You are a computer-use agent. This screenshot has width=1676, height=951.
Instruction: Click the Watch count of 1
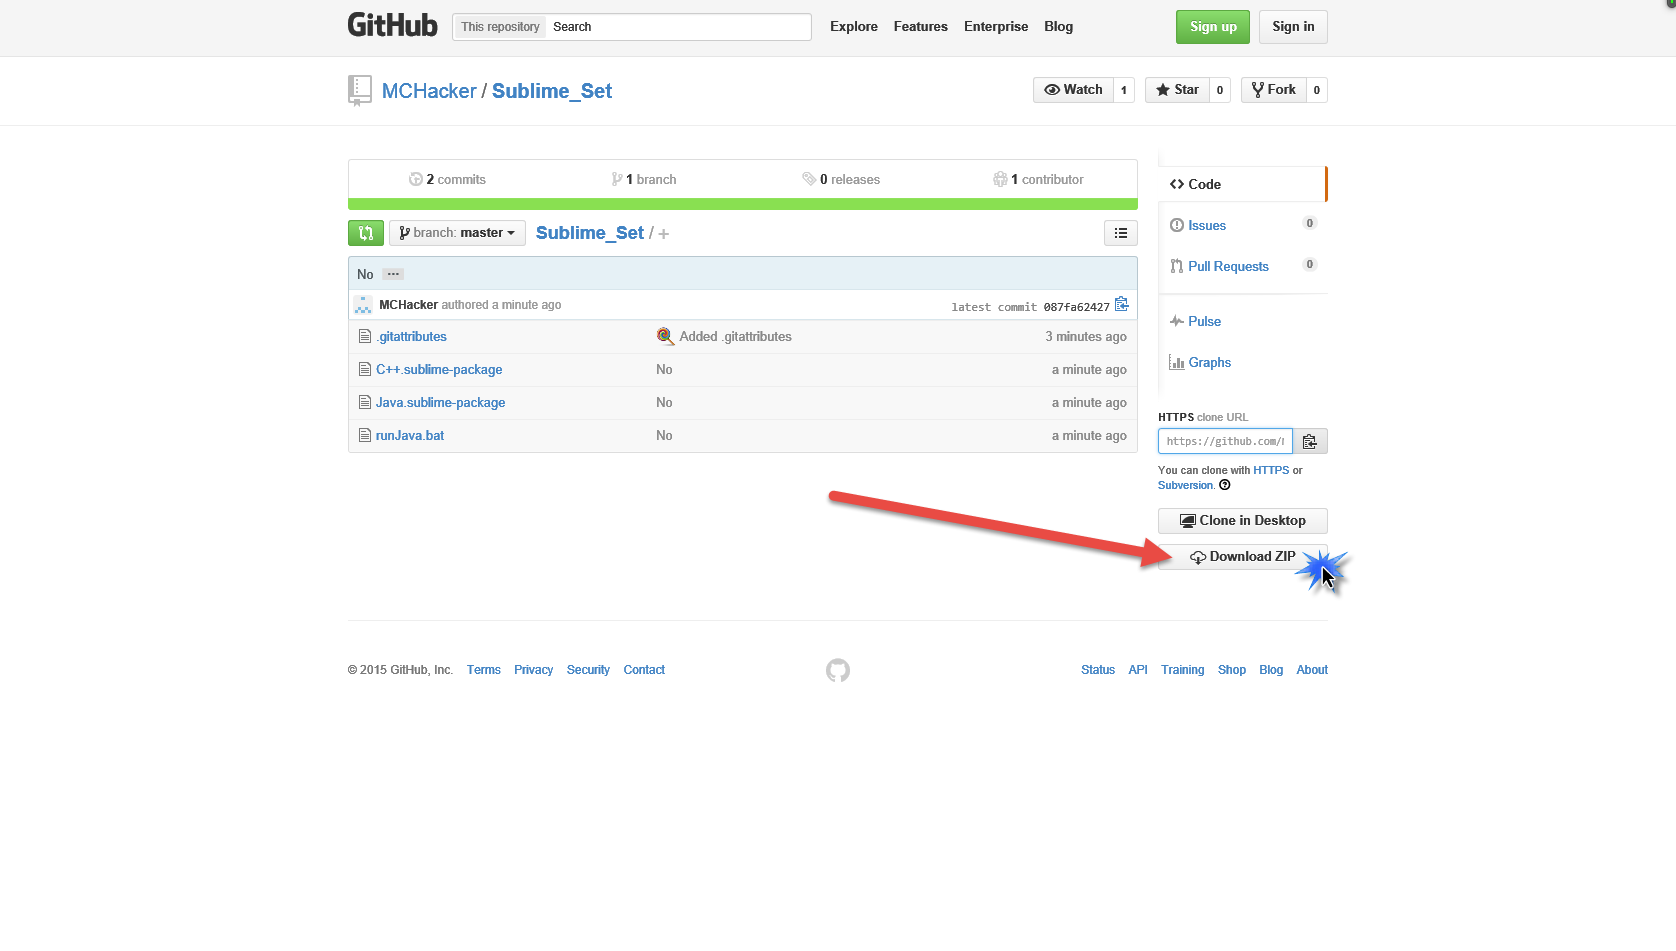click(1124, 90)
